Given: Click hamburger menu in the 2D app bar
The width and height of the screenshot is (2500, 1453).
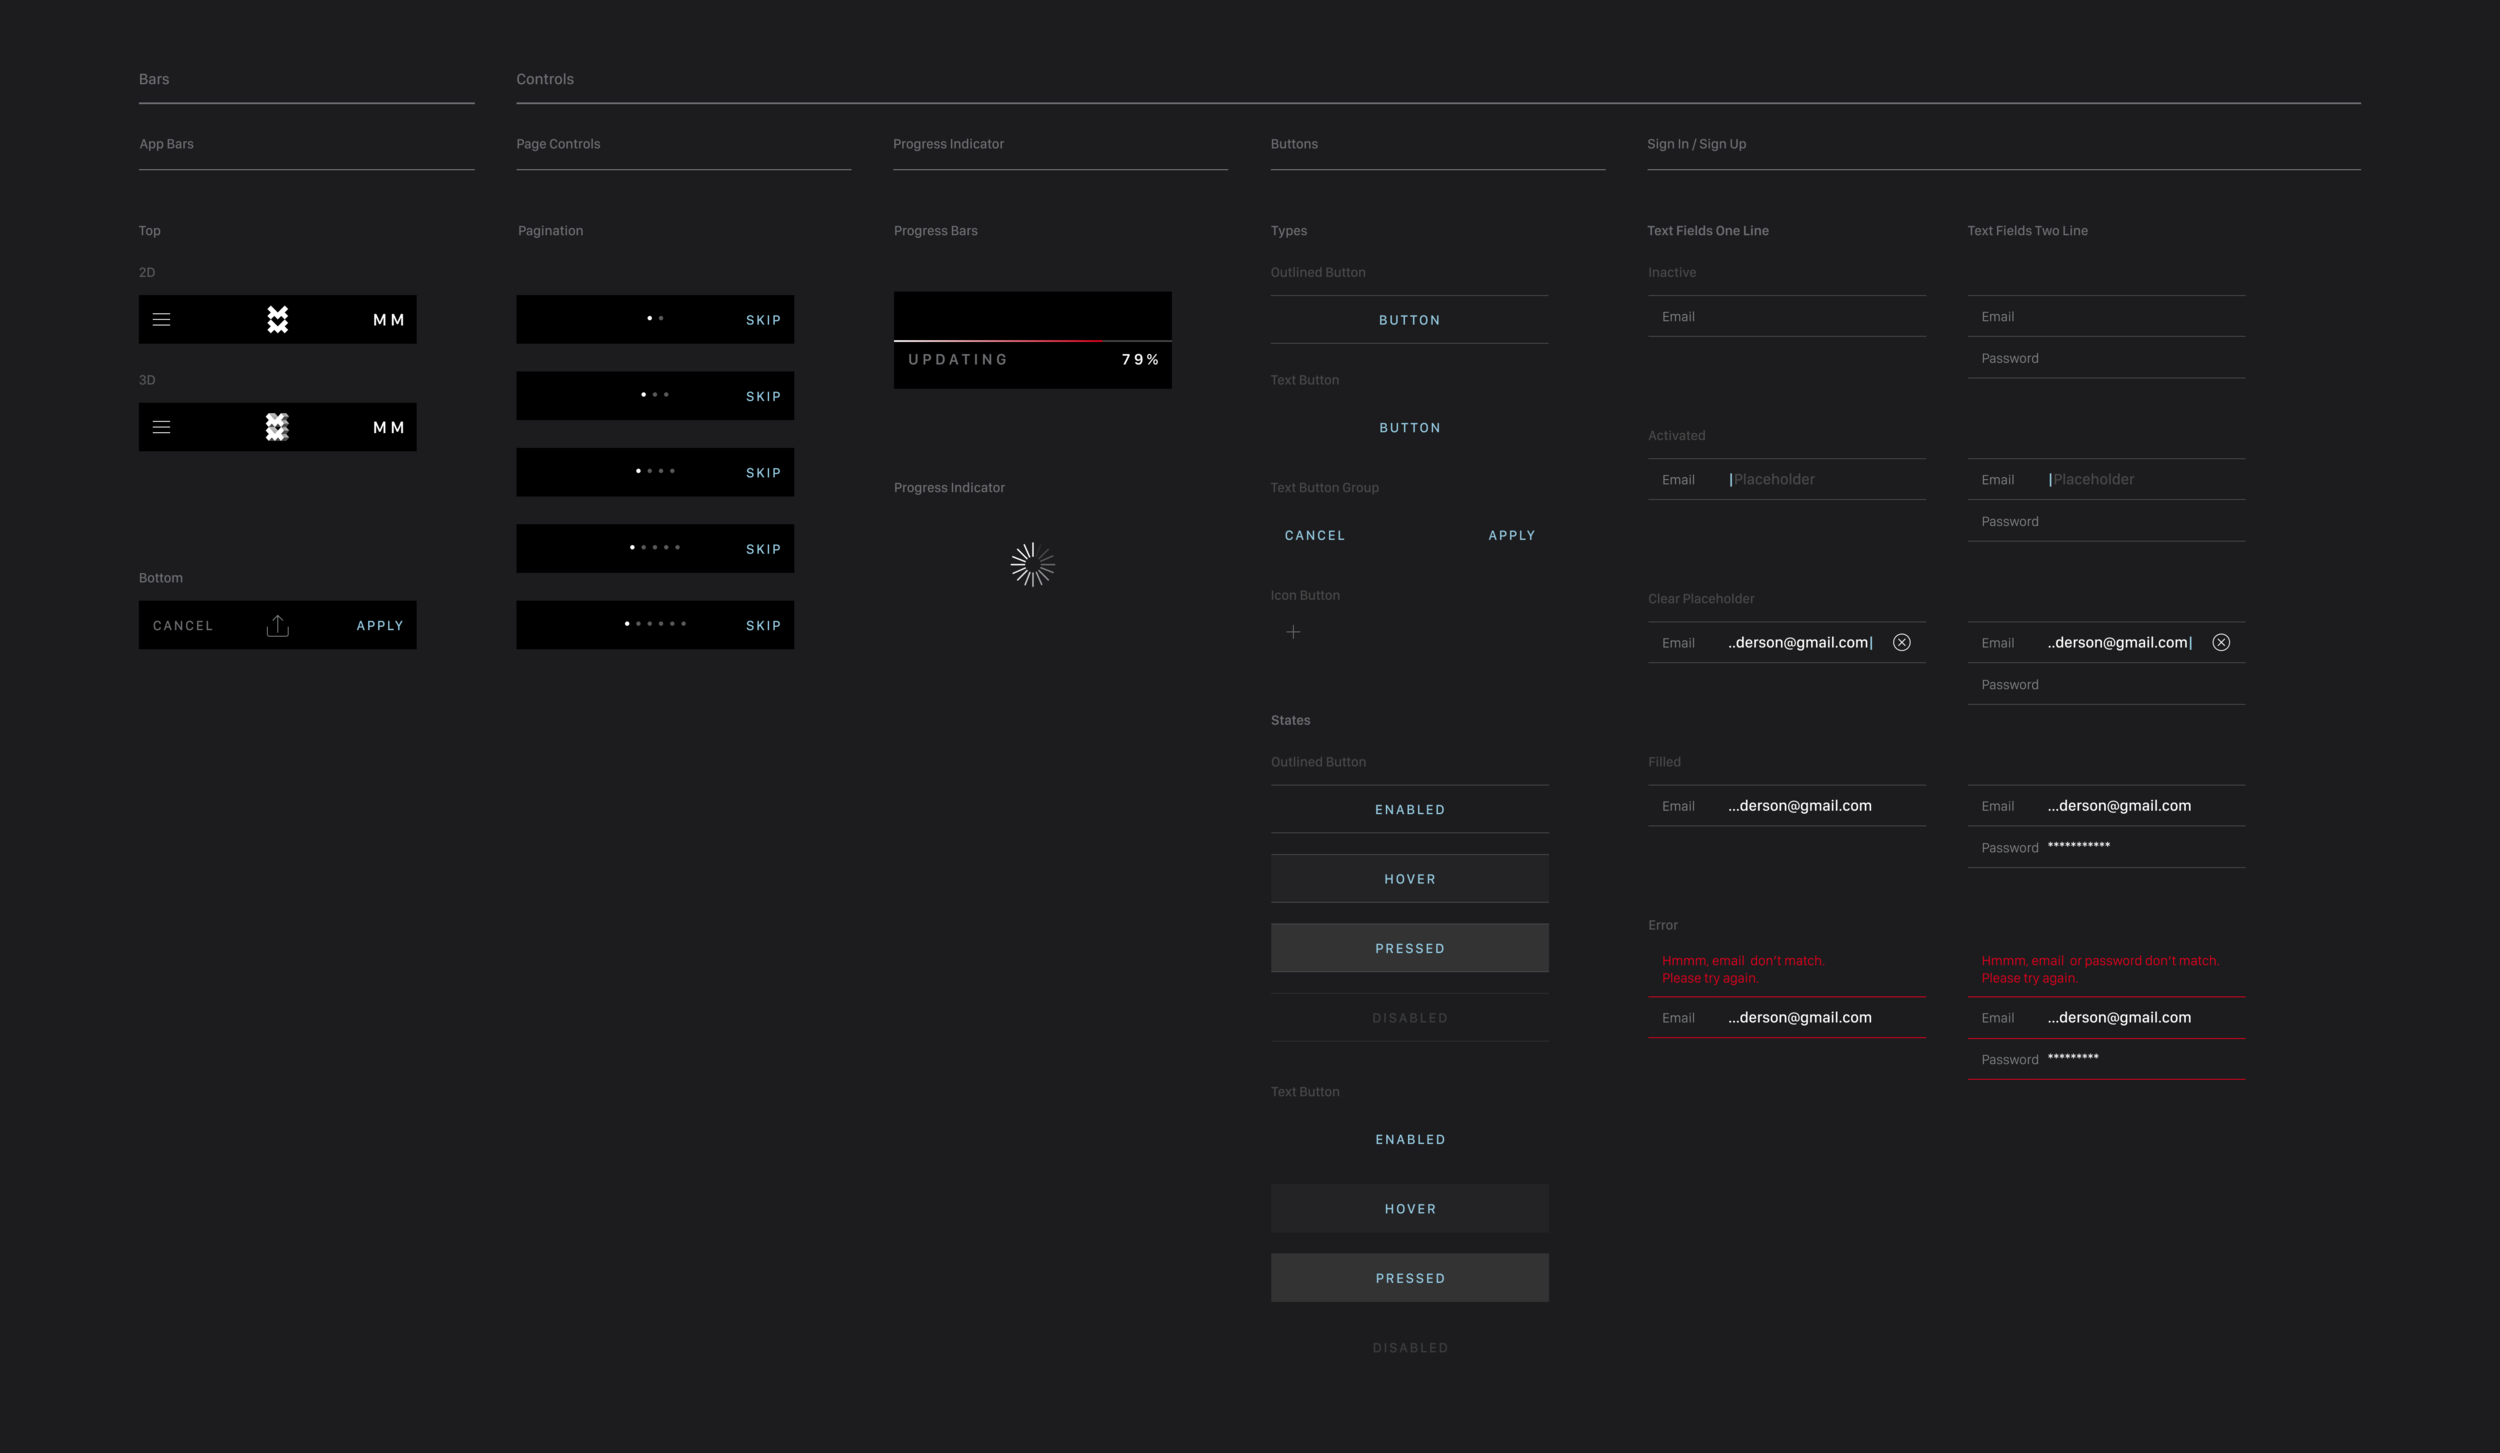Looking at the screenshot, I should coord(161,320).
